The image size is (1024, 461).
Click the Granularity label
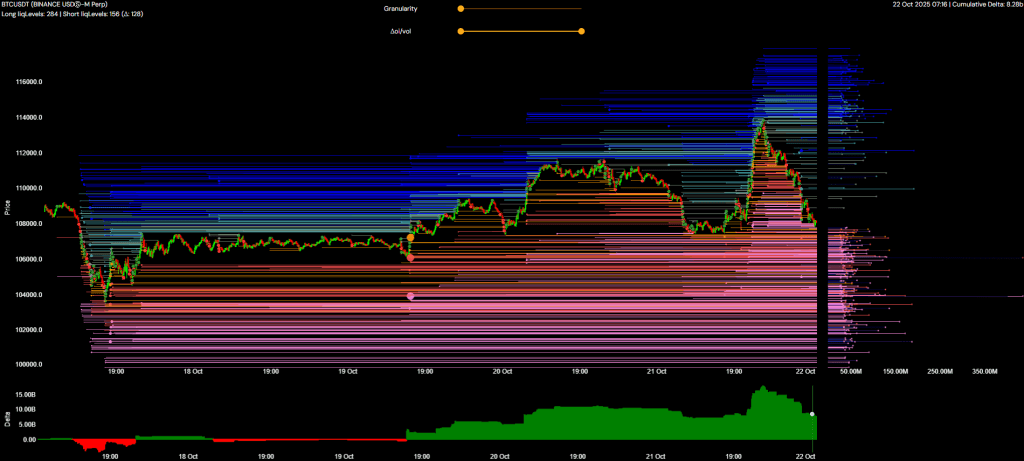pyautogui.click(x=401, y=8)
